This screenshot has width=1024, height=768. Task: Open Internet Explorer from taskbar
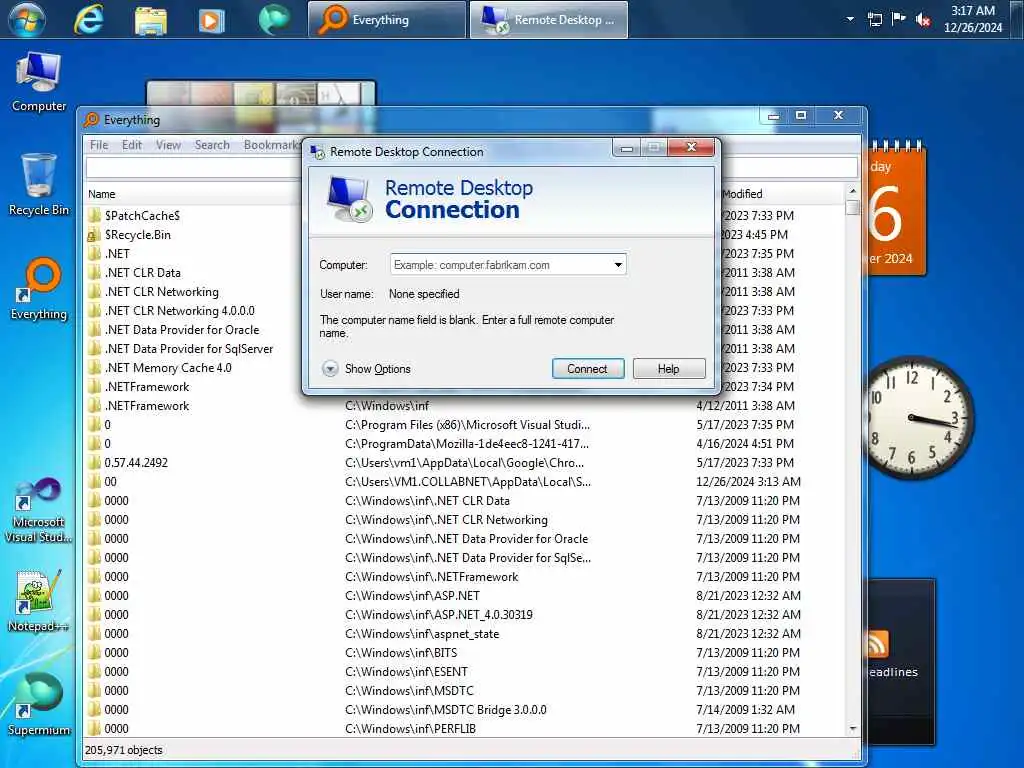89,20
